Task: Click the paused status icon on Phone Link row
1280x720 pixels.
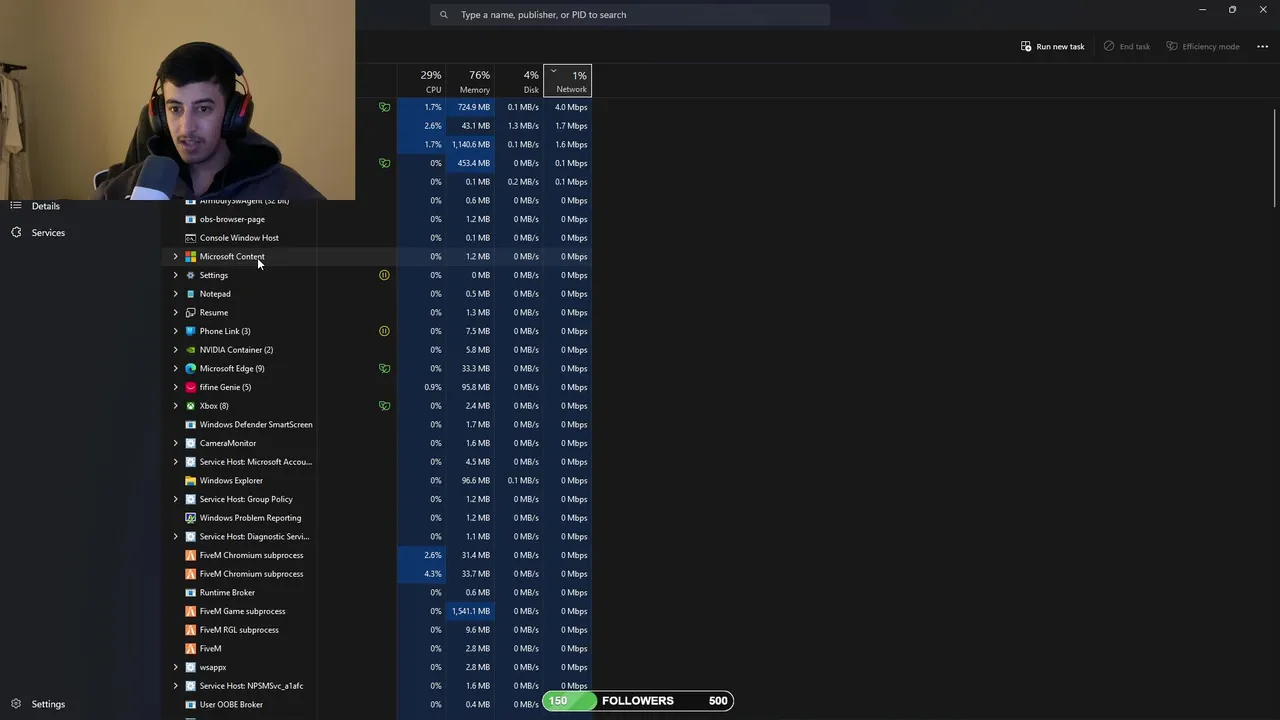Action: [384, 331]
